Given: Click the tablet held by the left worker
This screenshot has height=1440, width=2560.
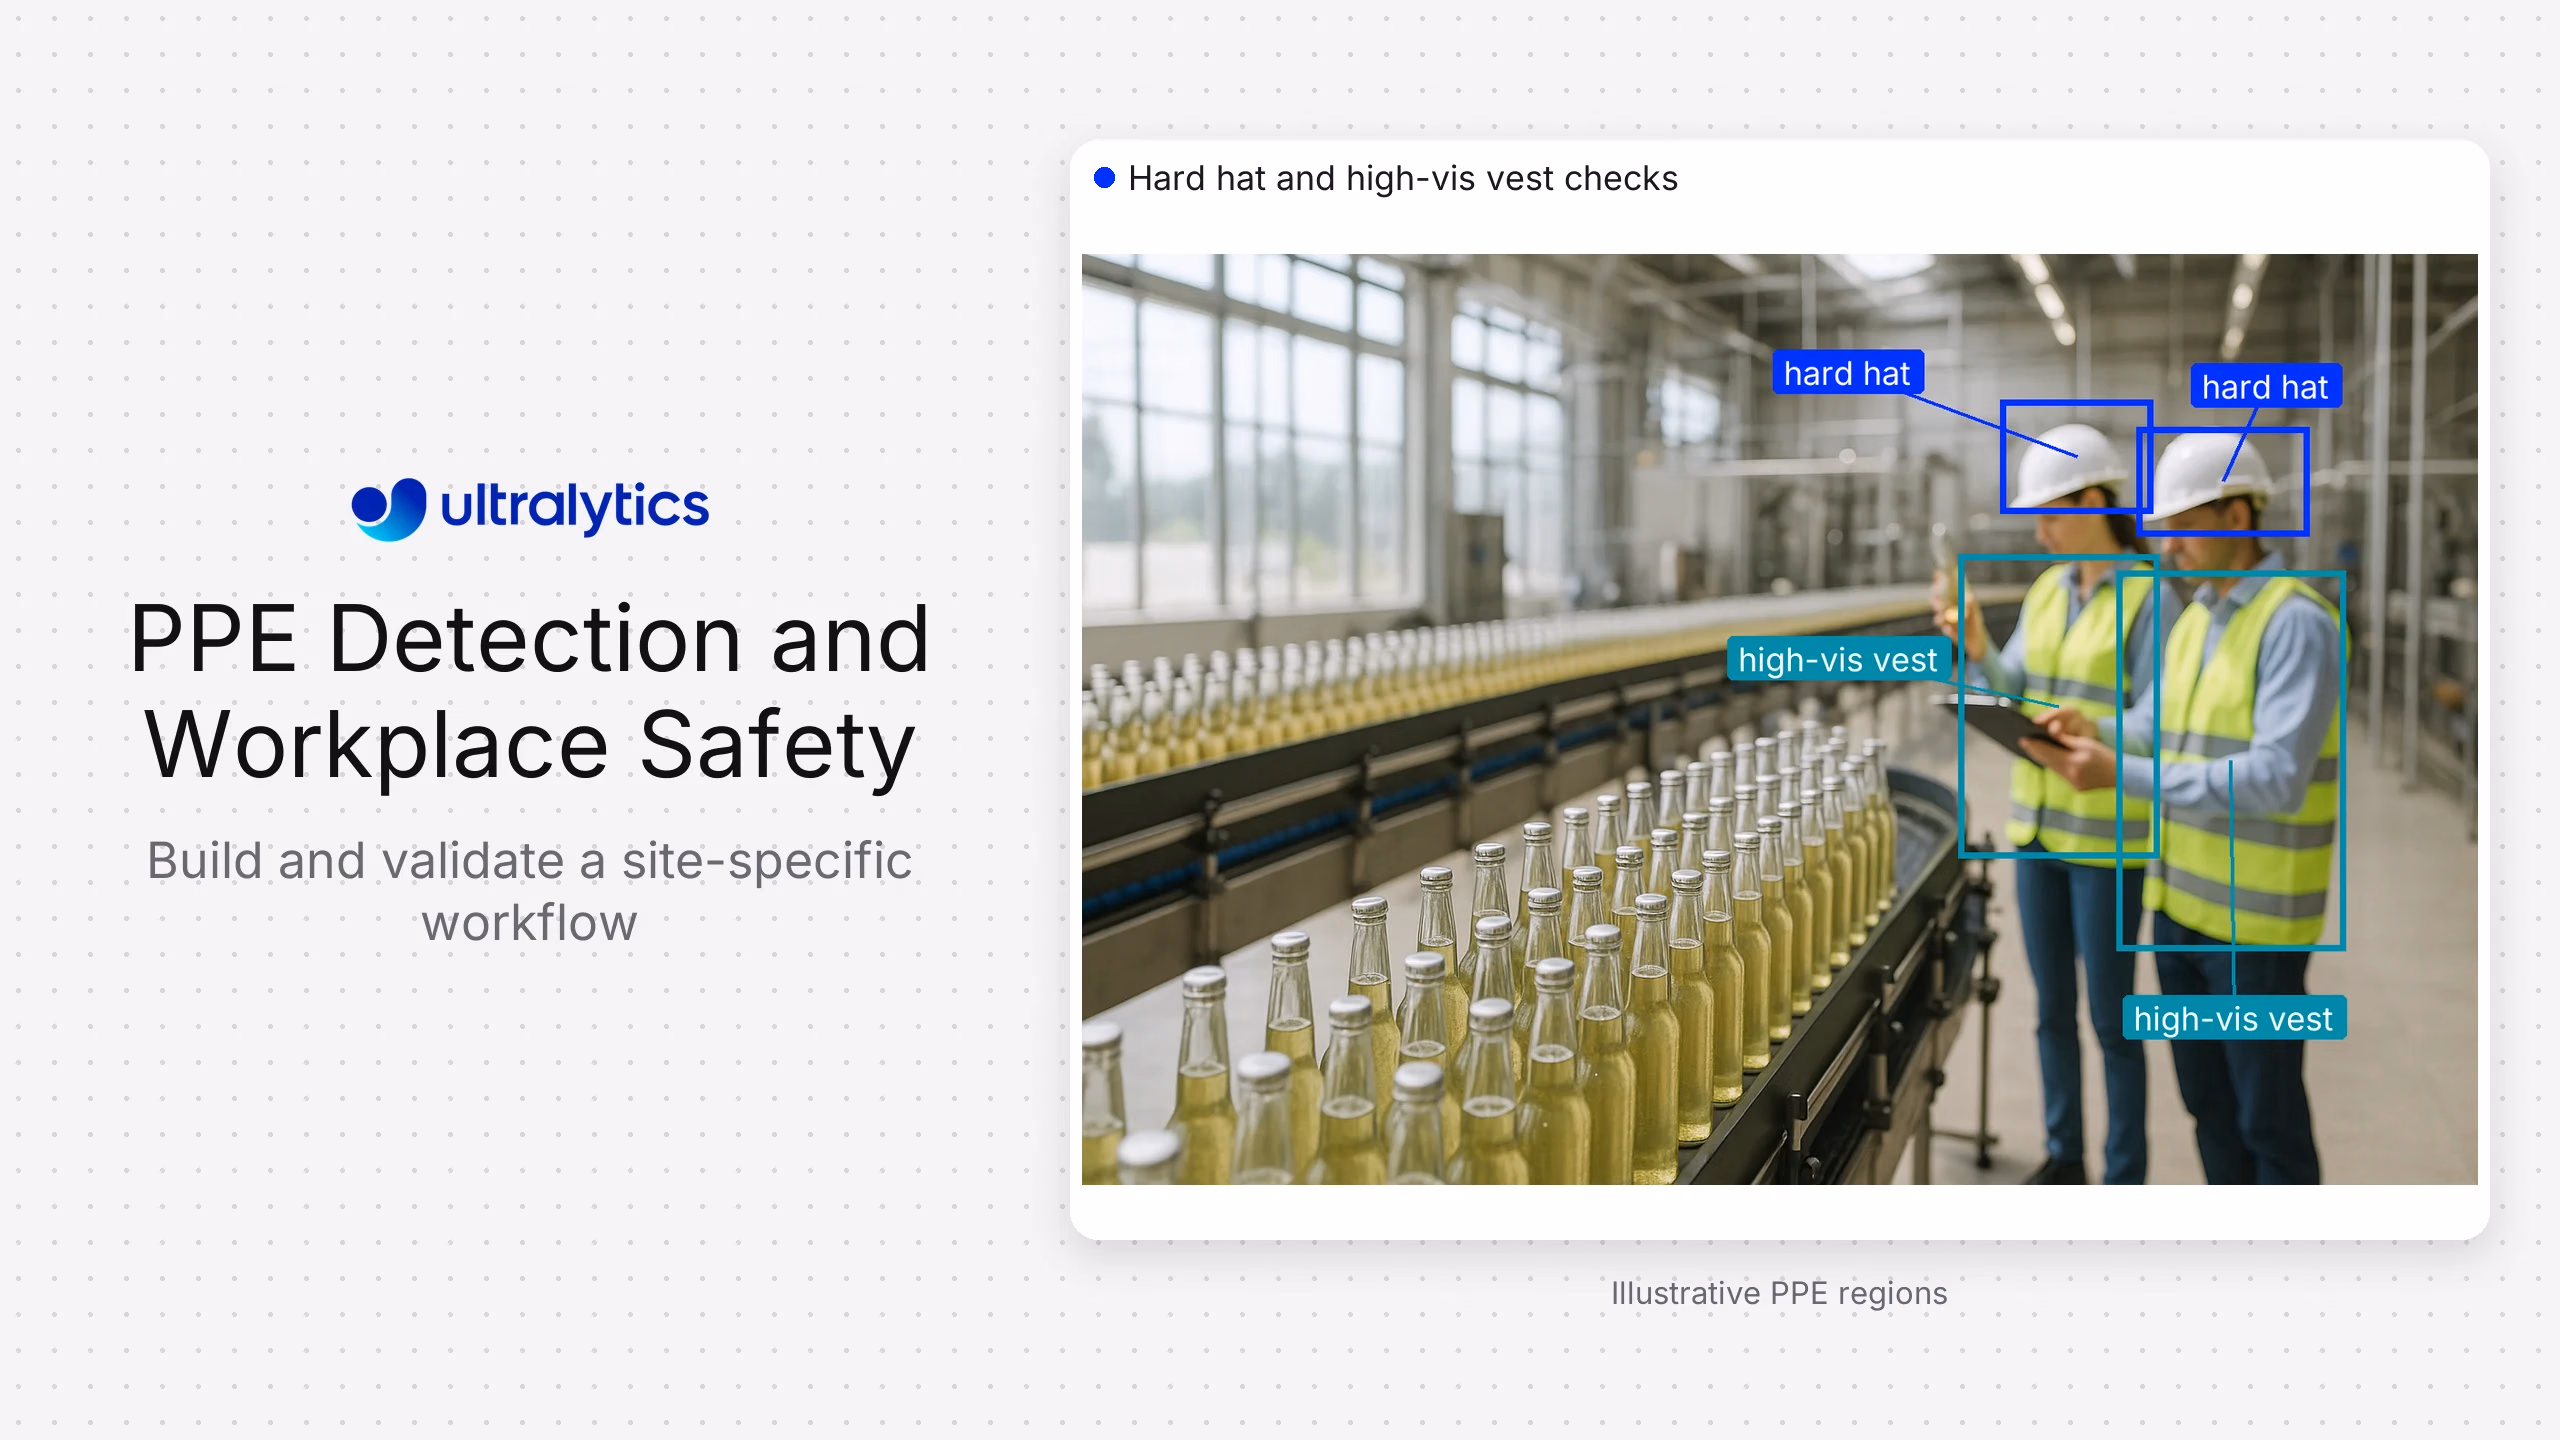Looking at the screenshot, I should tap(2005, 726).
